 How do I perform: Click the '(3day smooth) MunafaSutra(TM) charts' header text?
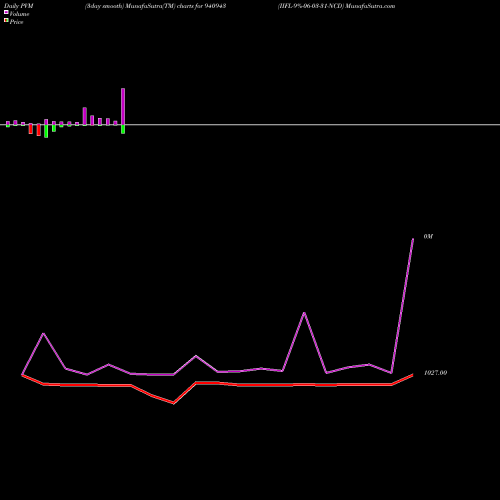[x=139, y=6]
